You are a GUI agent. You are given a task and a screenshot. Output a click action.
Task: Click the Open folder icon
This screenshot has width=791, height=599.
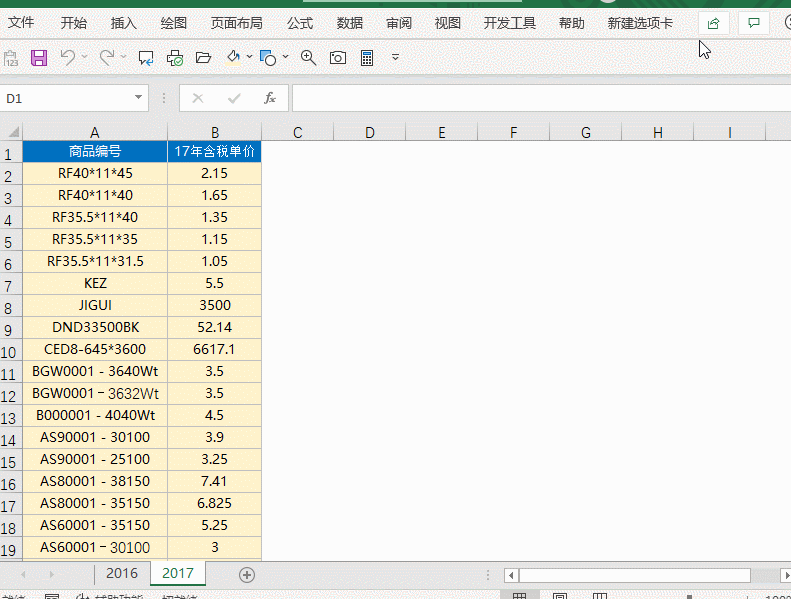point(203,58)
